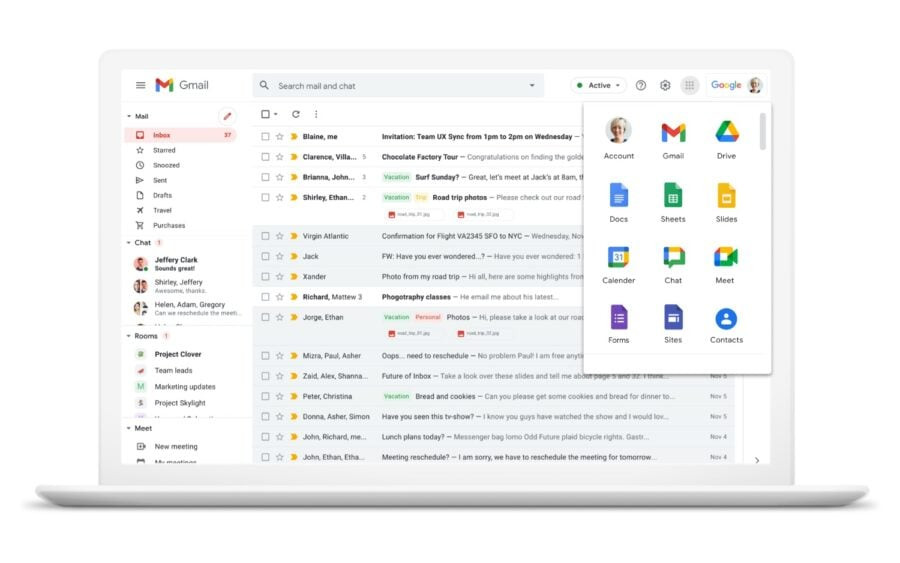Open Account in the apps panel
Image resolution: width=900 pixels, height=563 pixels.
point(619,131)
